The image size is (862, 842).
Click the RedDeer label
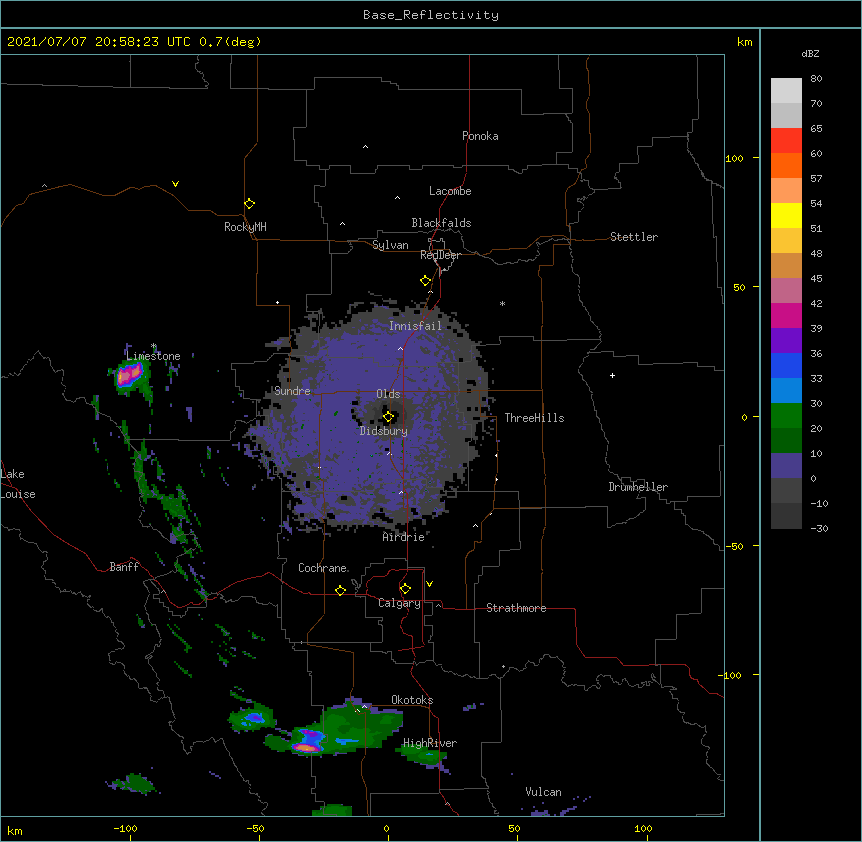coord(440,255)
